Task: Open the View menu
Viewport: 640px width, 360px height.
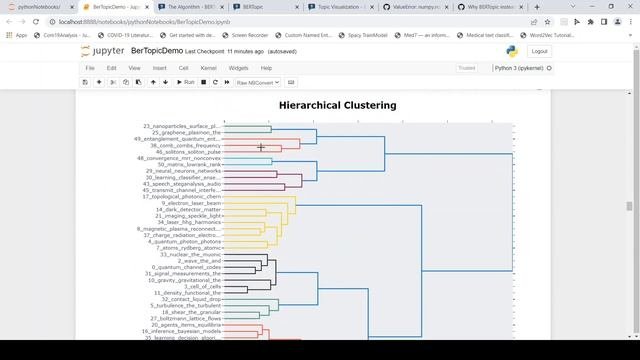Action: coord(134,68)
